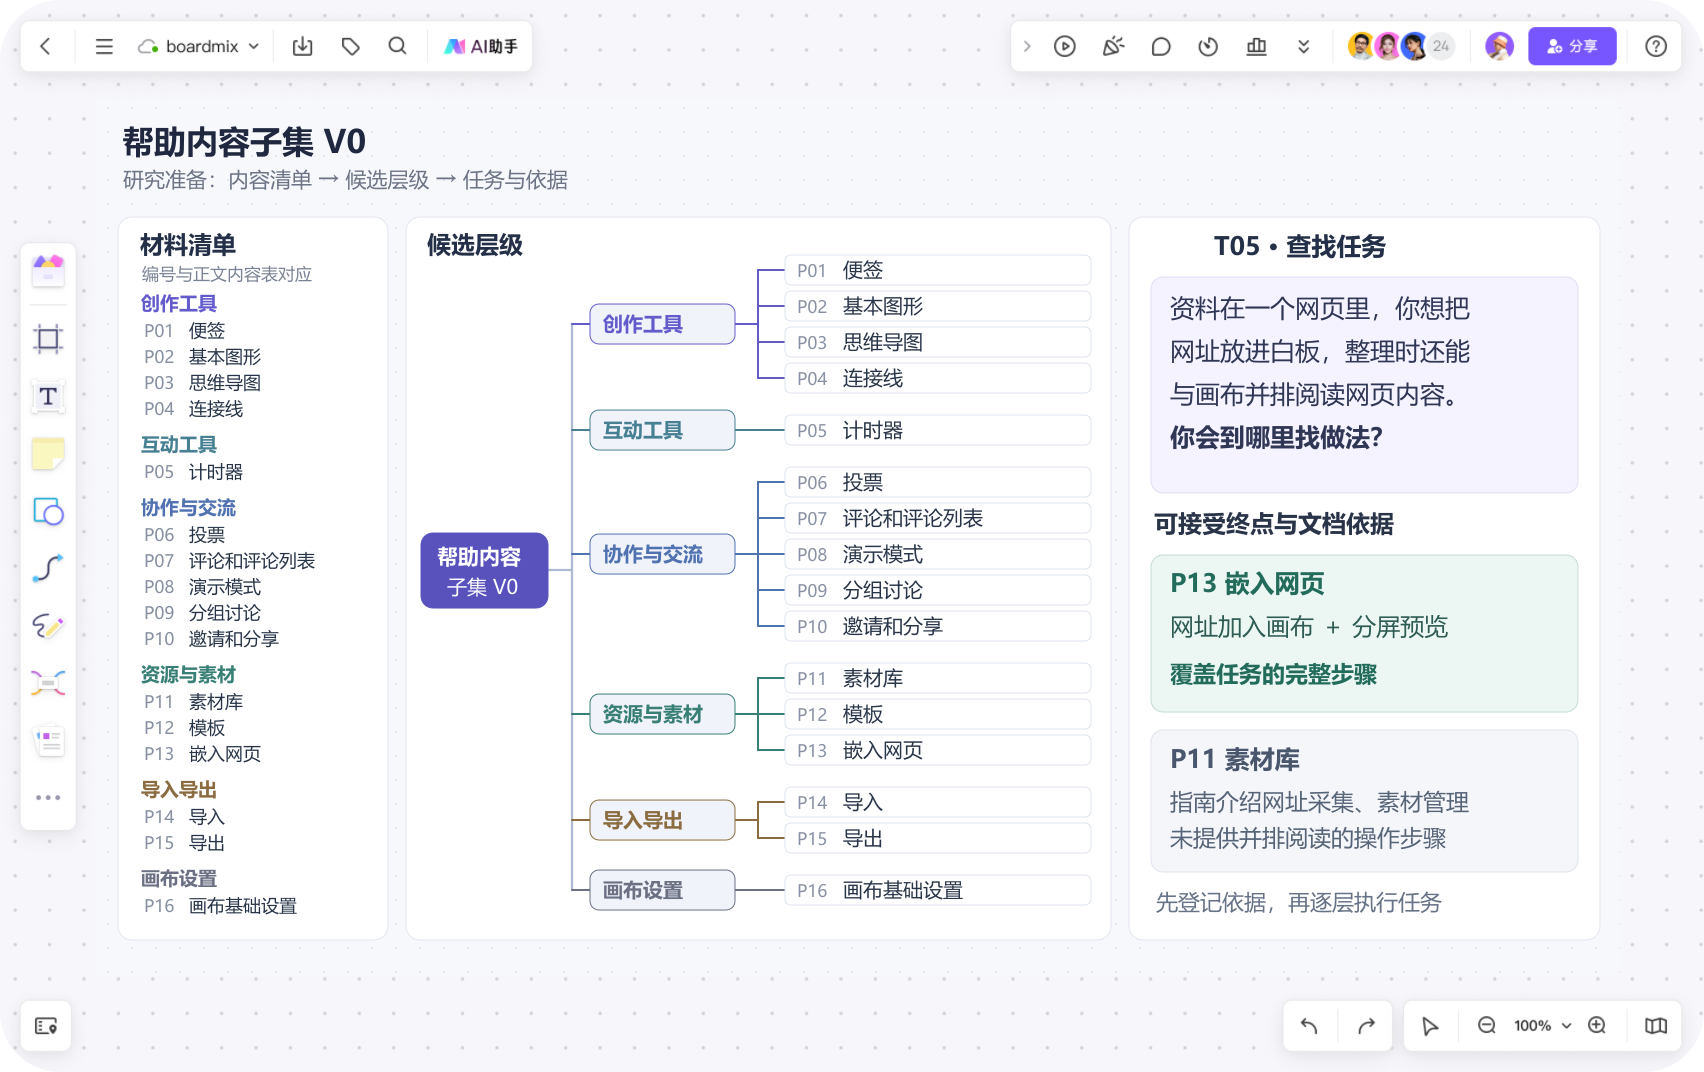The width and height of the screenshot is (1704, 1072).
Task: Show the 24 additional collaborators badge
Action: pos(1441,46)
